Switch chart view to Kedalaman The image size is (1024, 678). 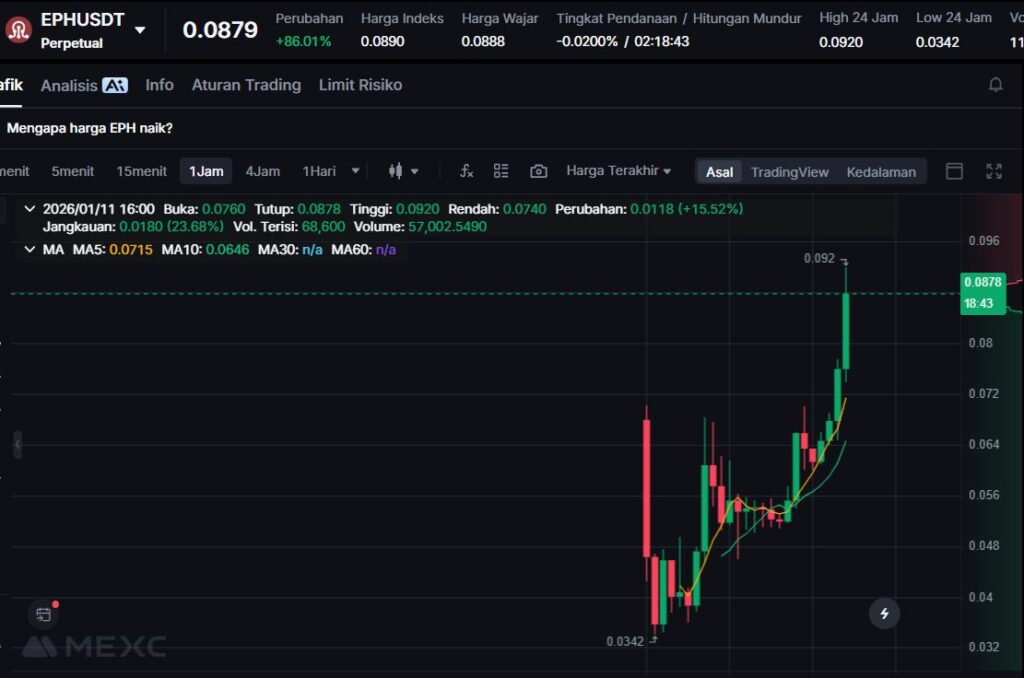880,172
